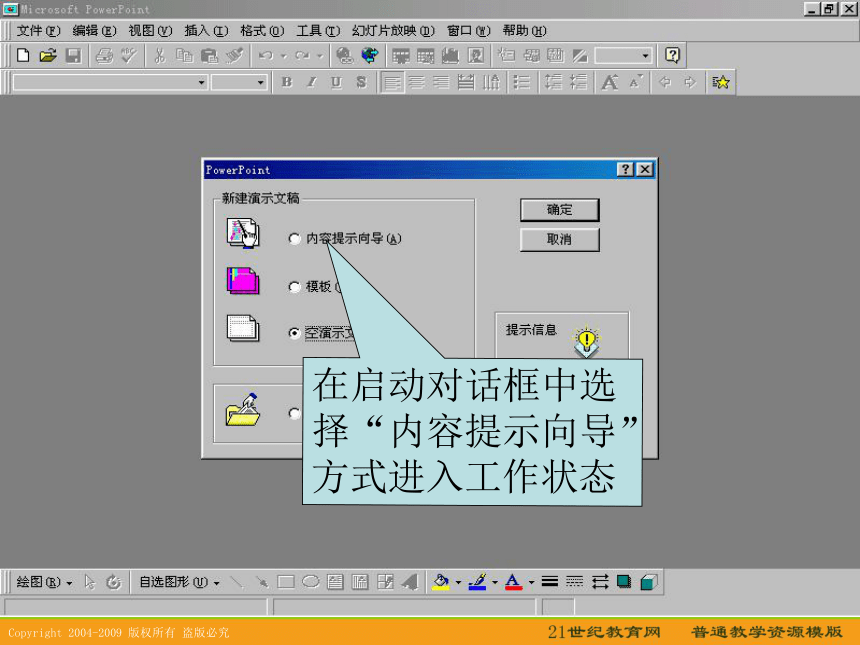
Task: Select the Oval drawing tool
Action: point(310,582)
